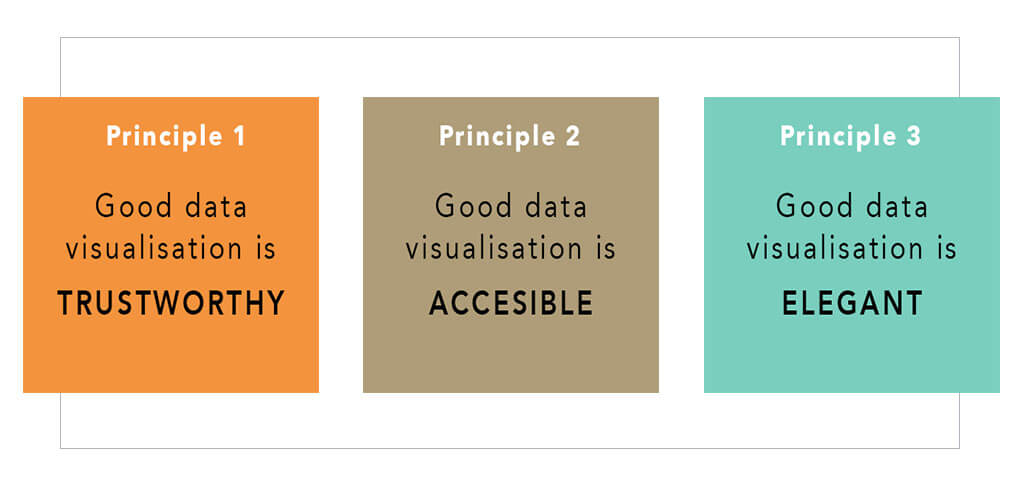Screen dimensions: 1023x490
Task: Click the "Principle 2" heading
Action: coord(510,137)
